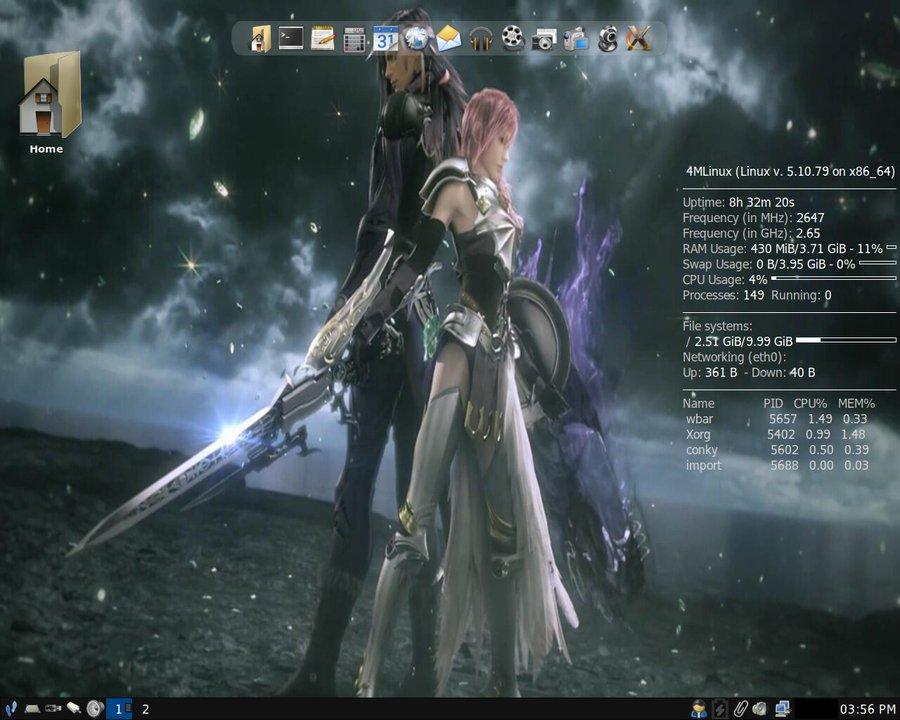Click the MEM% column header

(x=856, y=404)
